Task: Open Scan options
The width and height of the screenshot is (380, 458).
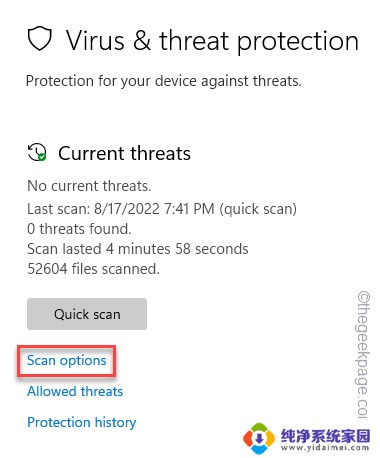Action: coord(67,361)
